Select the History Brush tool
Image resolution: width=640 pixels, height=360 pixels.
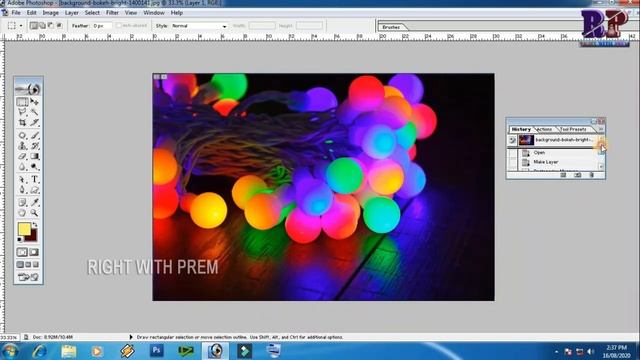tap(35, 146)
